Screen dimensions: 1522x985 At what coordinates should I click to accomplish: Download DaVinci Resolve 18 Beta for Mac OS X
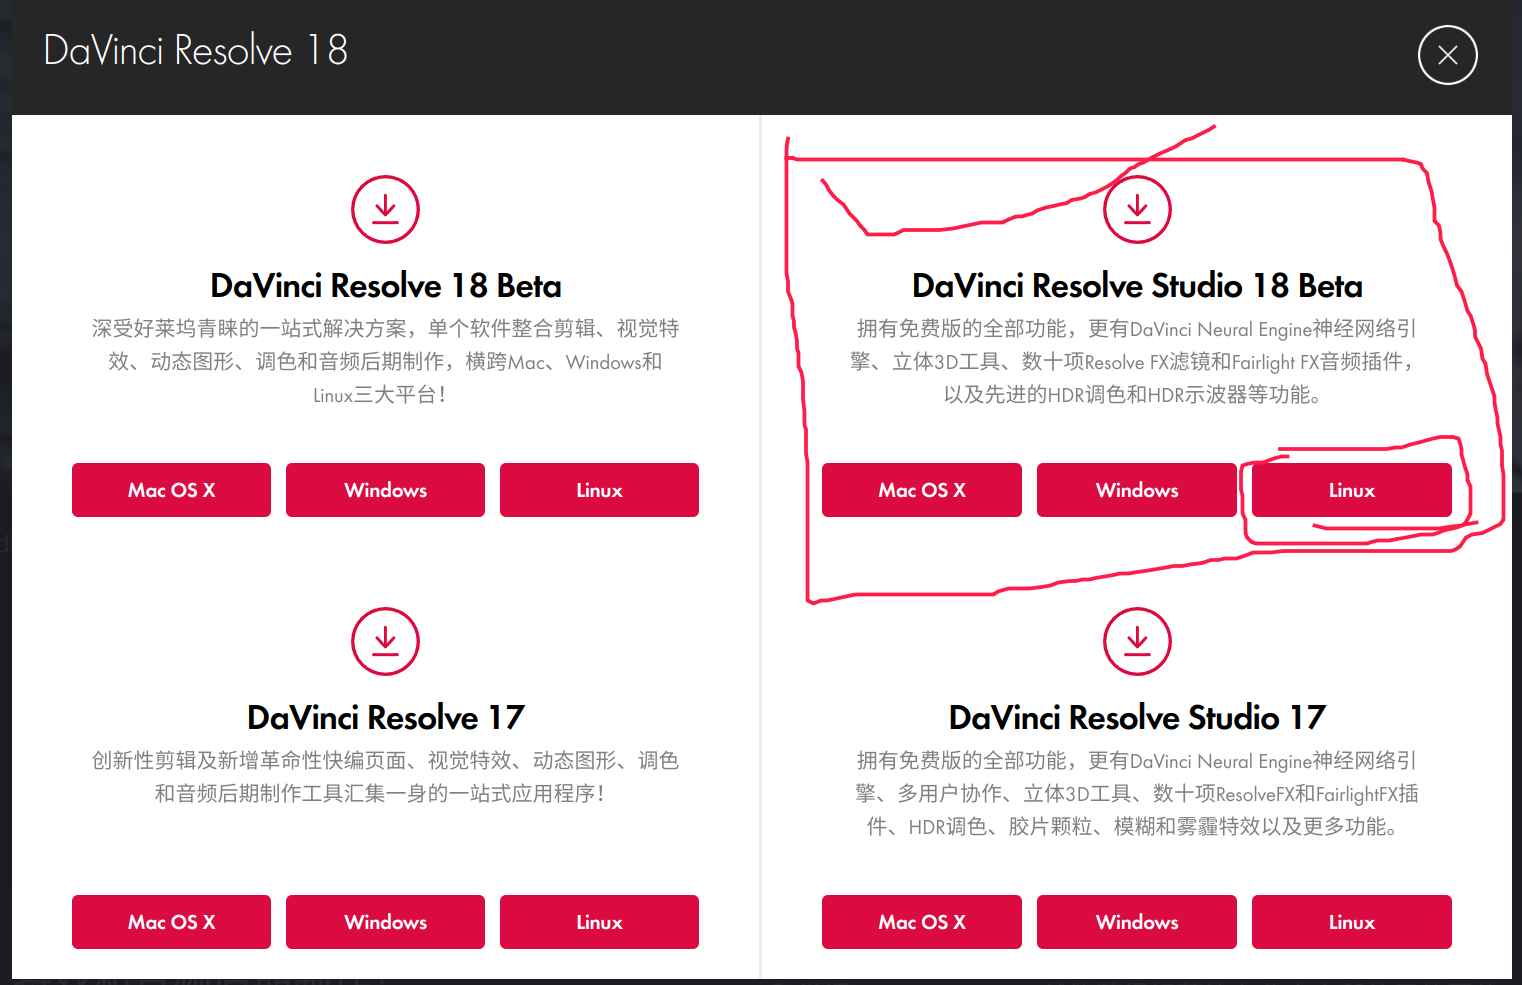coord(171,490)
